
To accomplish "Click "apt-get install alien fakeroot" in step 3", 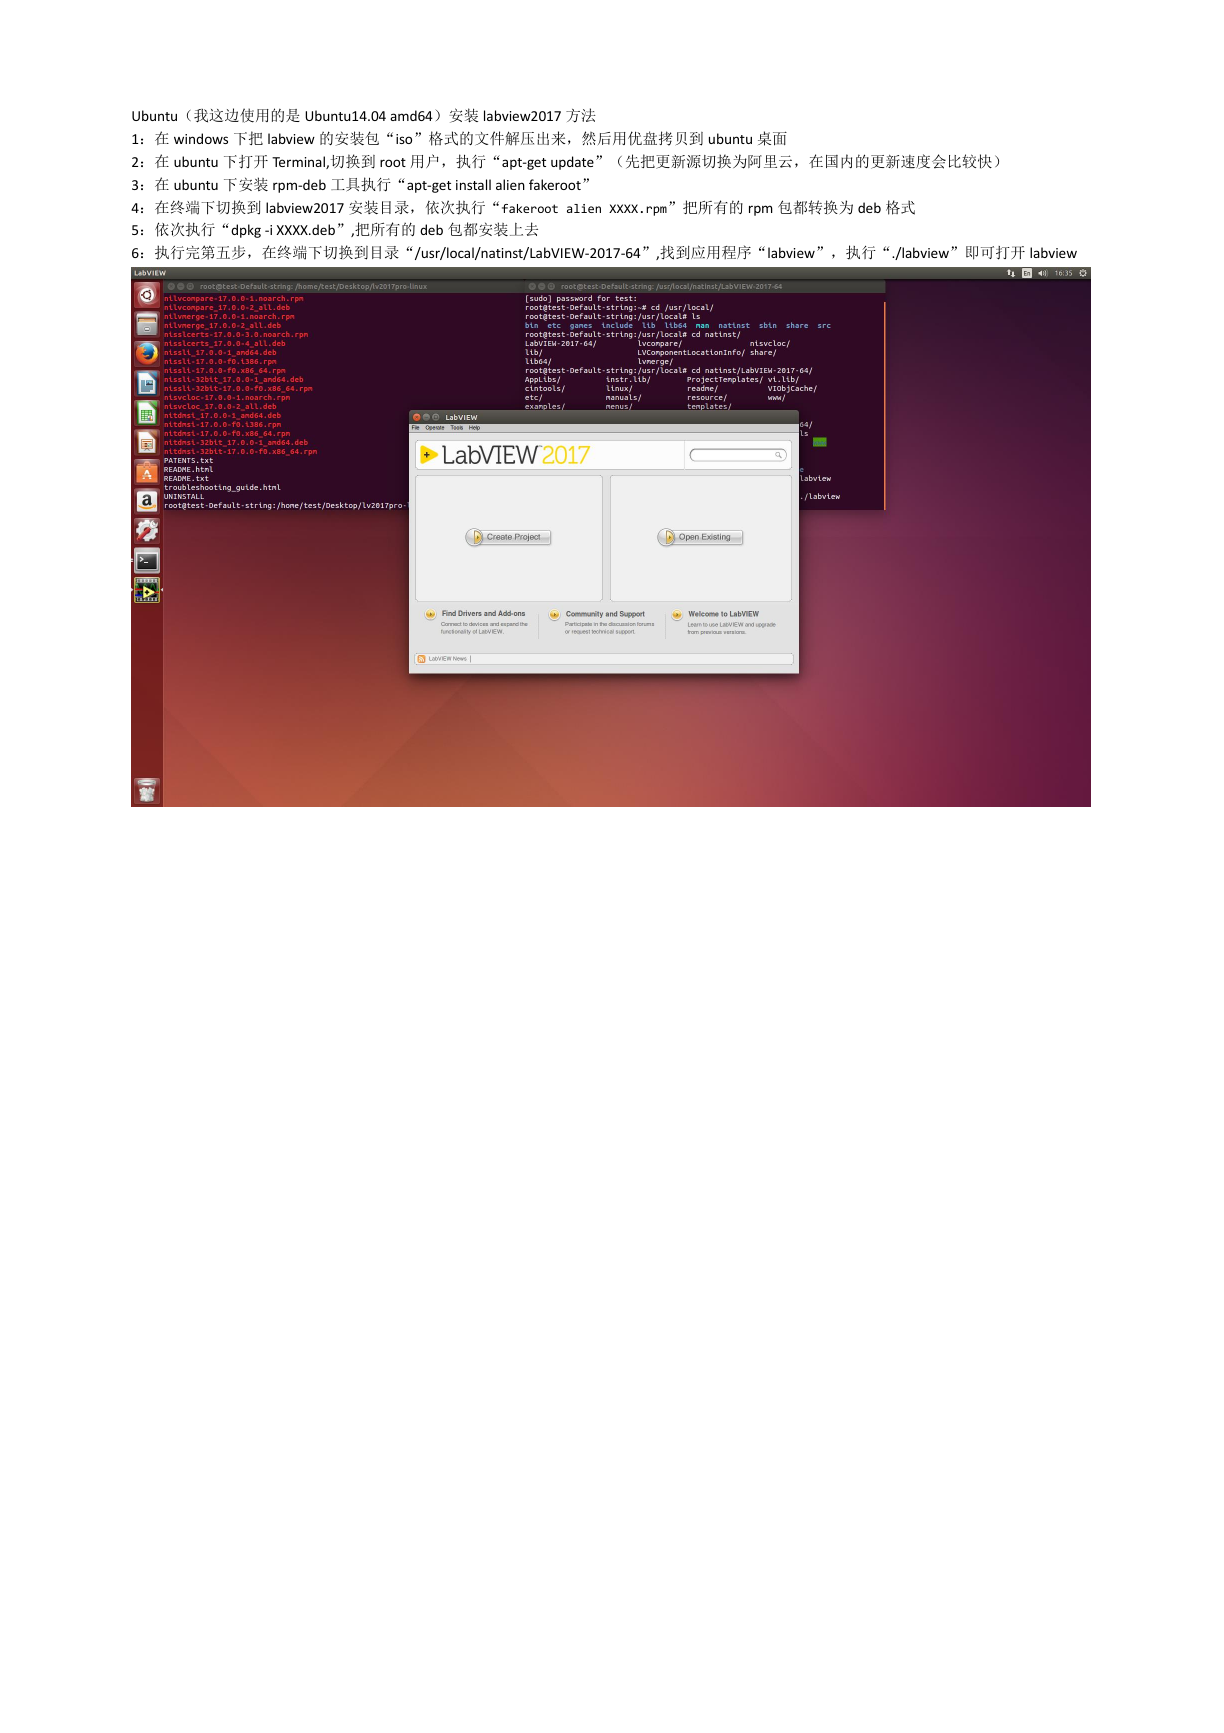I will (494, 185).
